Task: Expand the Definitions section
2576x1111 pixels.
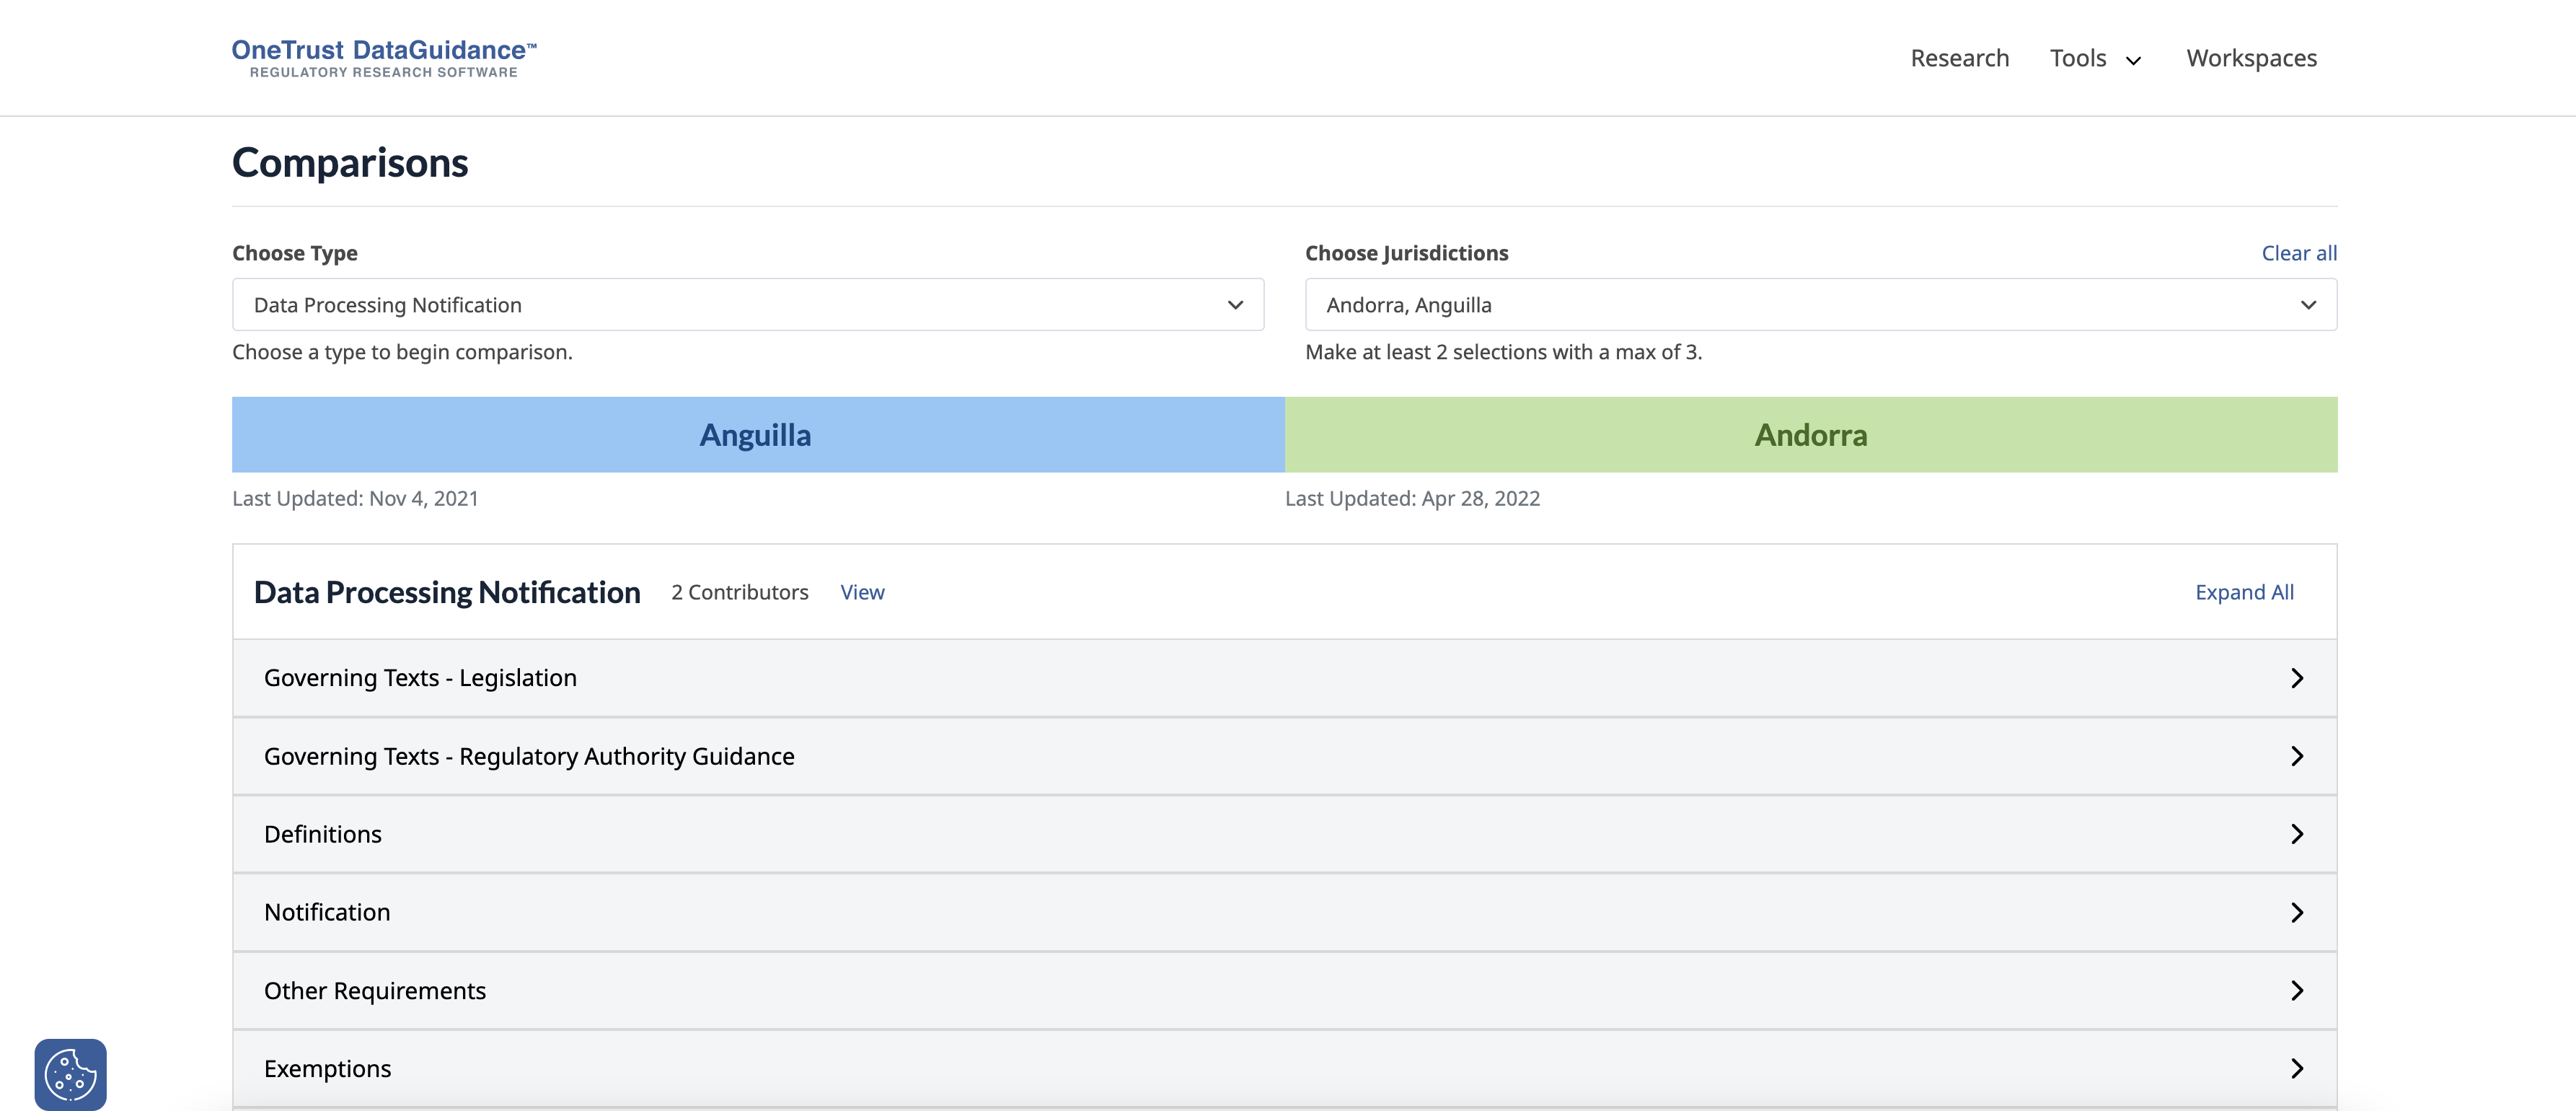Action: pos(1284,834)
